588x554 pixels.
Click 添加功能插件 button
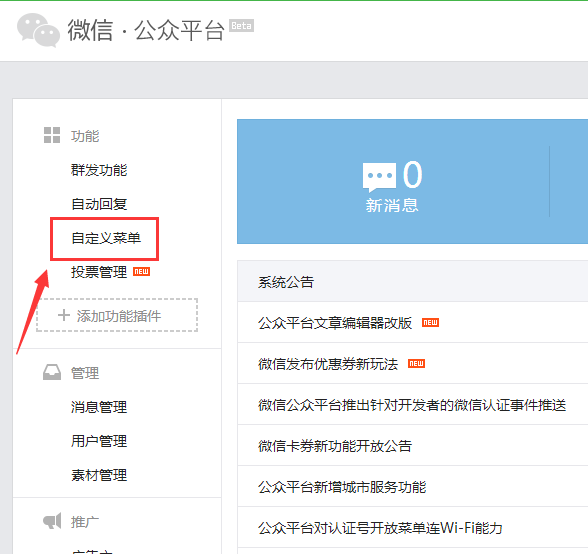[117, 315]
